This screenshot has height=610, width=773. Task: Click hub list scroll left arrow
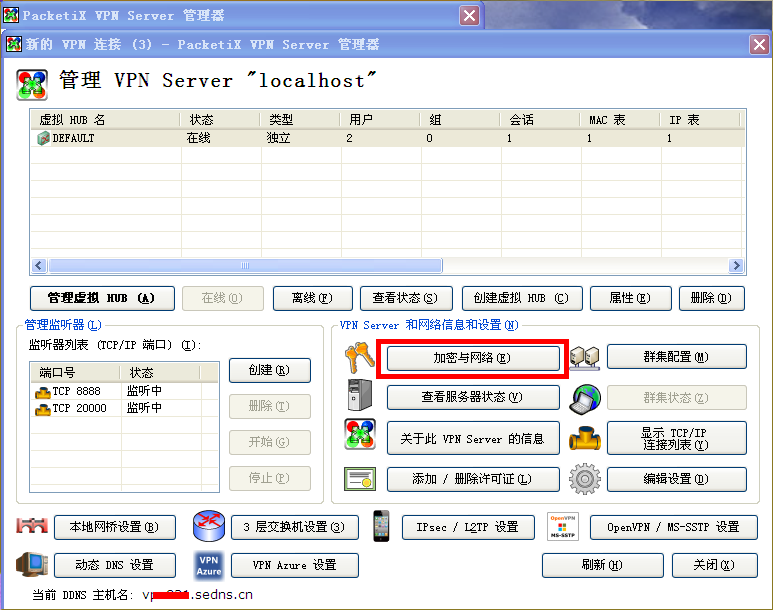pyautogui.click(x=39, y=266)
